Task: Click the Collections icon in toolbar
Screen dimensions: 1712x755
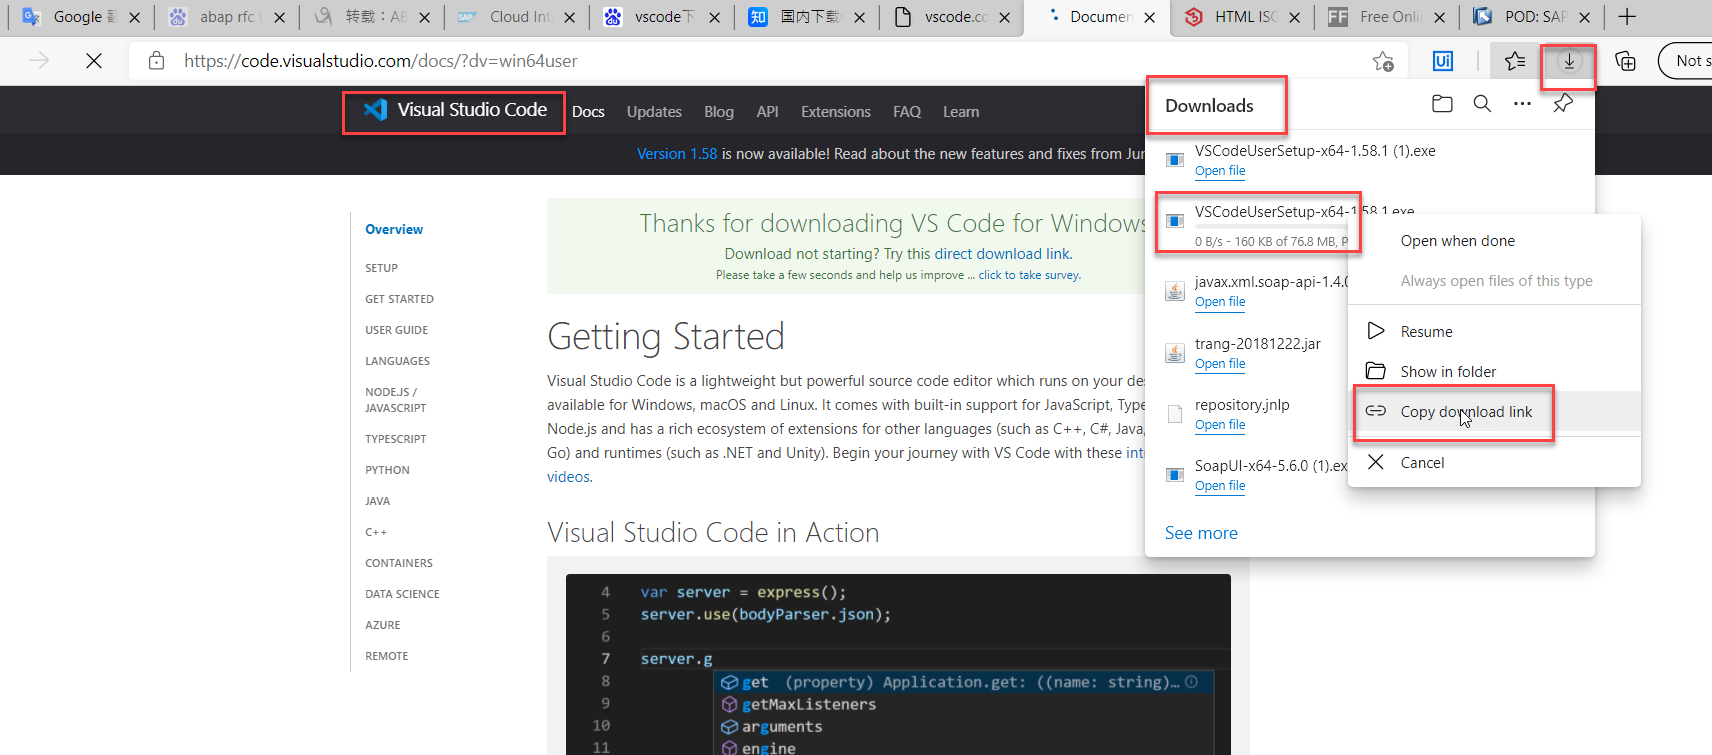Action: pyautogui.click(x=1626, y=61)
